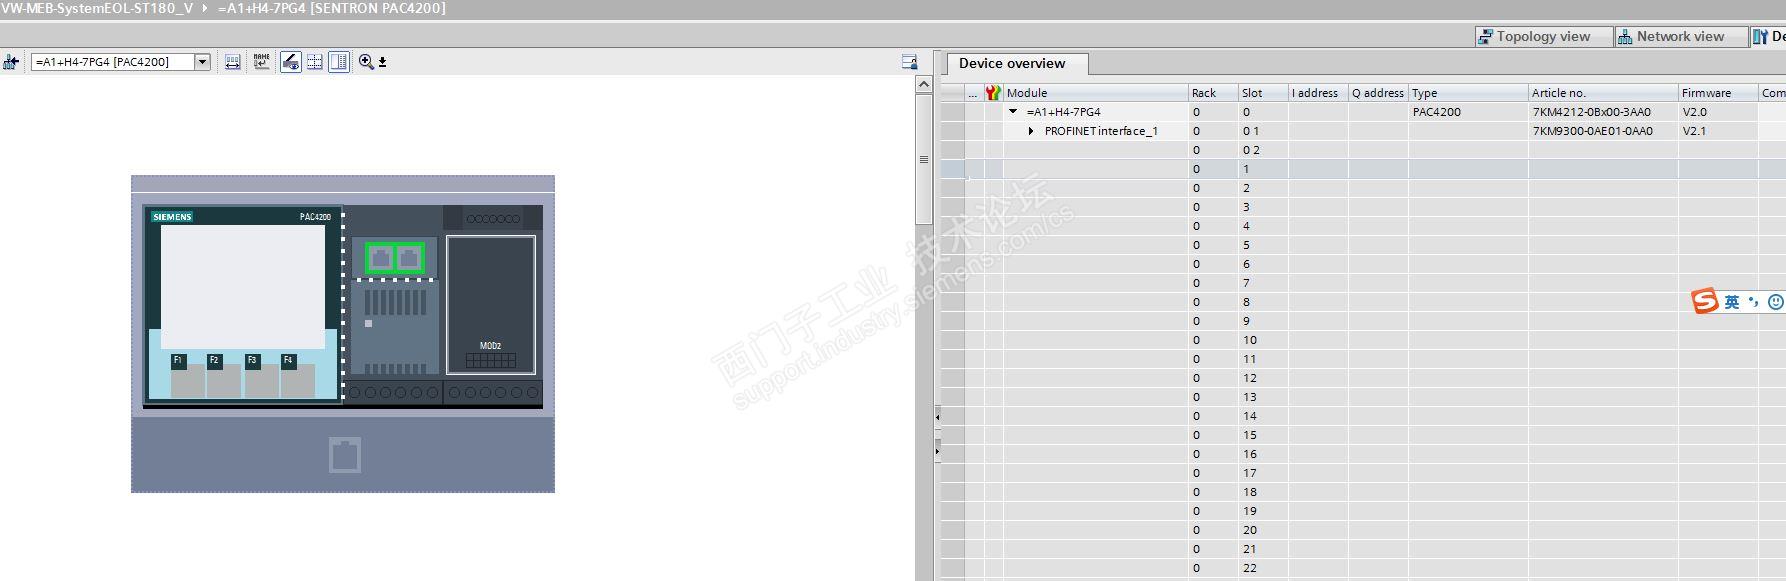Click the assign device name icon

click(262, 62)
